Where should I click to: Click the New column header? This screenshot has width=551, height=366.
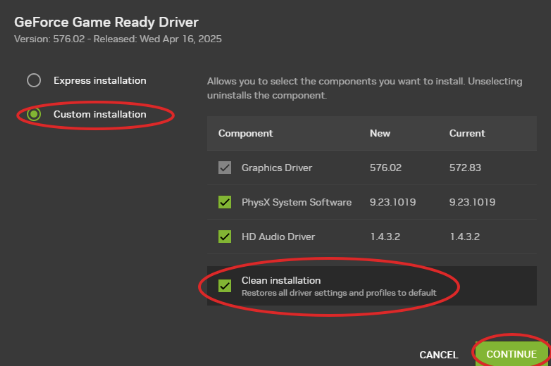coord(380,133)
